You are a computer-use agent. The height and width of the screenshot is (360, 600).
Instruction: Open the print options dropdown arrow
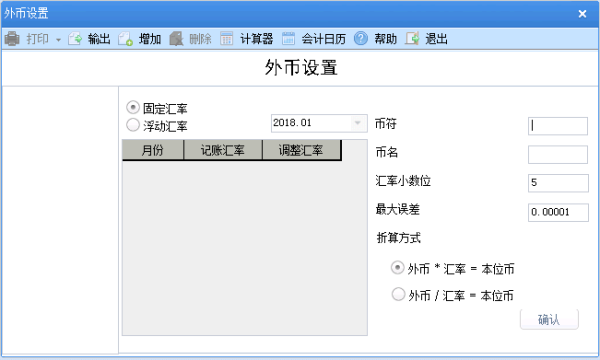coord(58,39)
